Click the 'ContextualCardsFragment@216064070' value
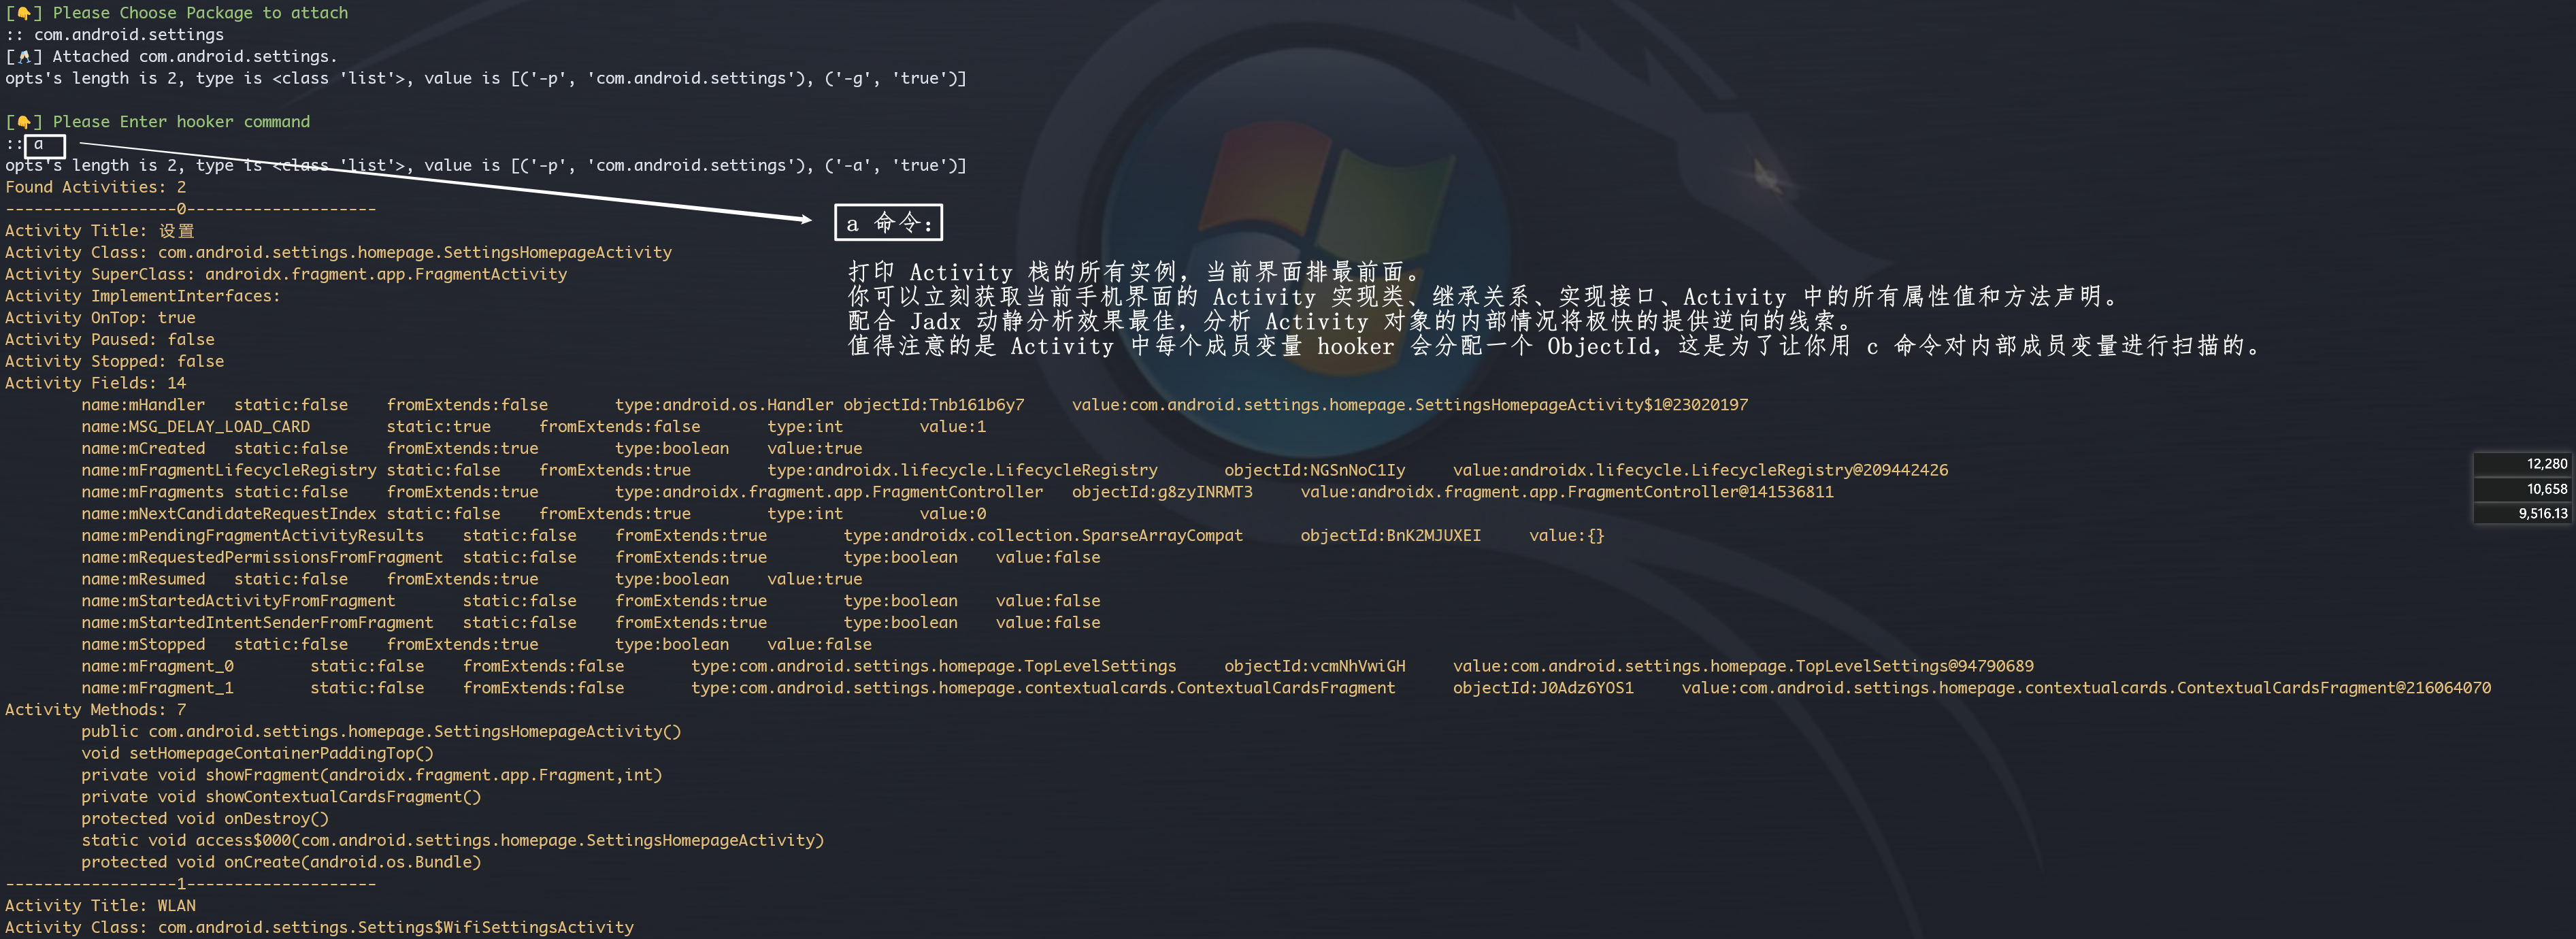 tap(2086, 688)
